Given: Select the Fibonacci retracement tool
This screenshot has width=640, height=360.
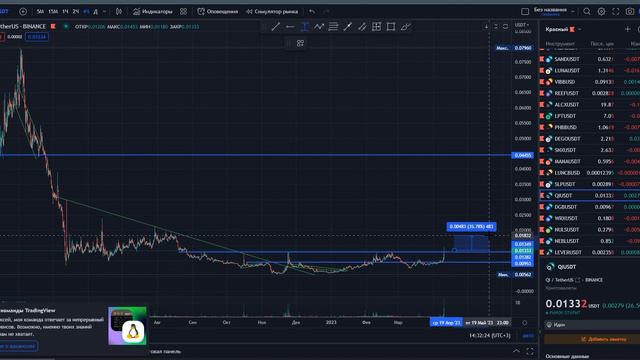Looking at the screenshot, I should [x=333, y=27].
